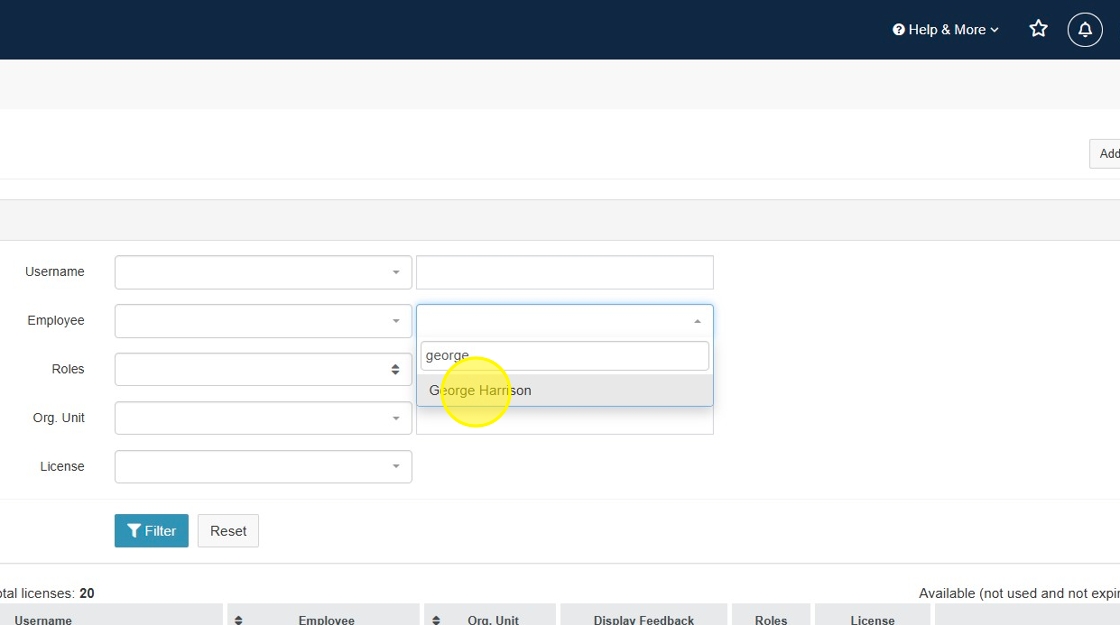Click the Add button
Screen dimensions: 1120x625
pyautogui.click(x=1106, y=154)
